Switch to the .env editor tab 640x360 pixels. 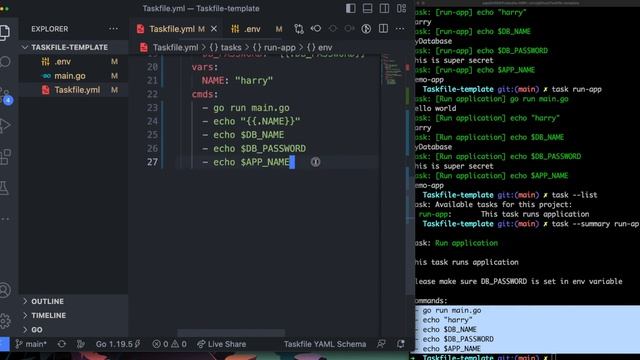[252, 29]
